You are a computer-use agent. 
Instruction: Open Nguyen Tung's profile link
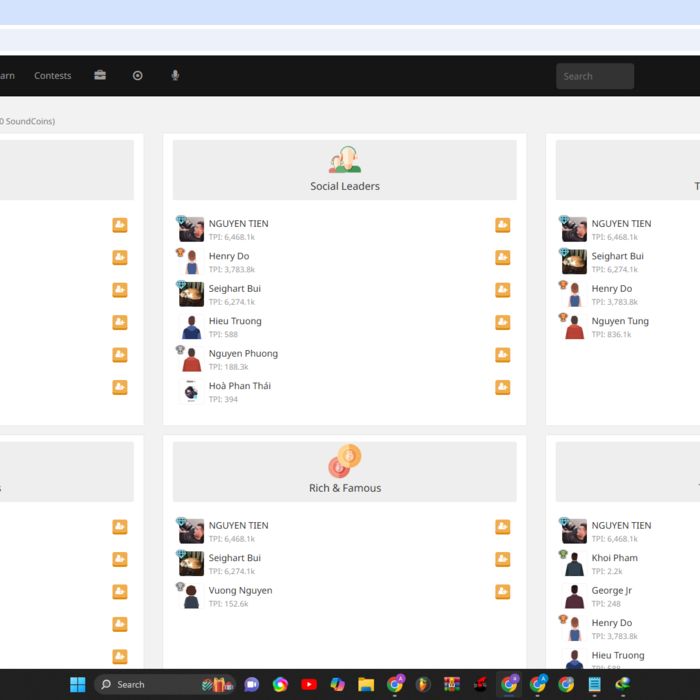619,321
